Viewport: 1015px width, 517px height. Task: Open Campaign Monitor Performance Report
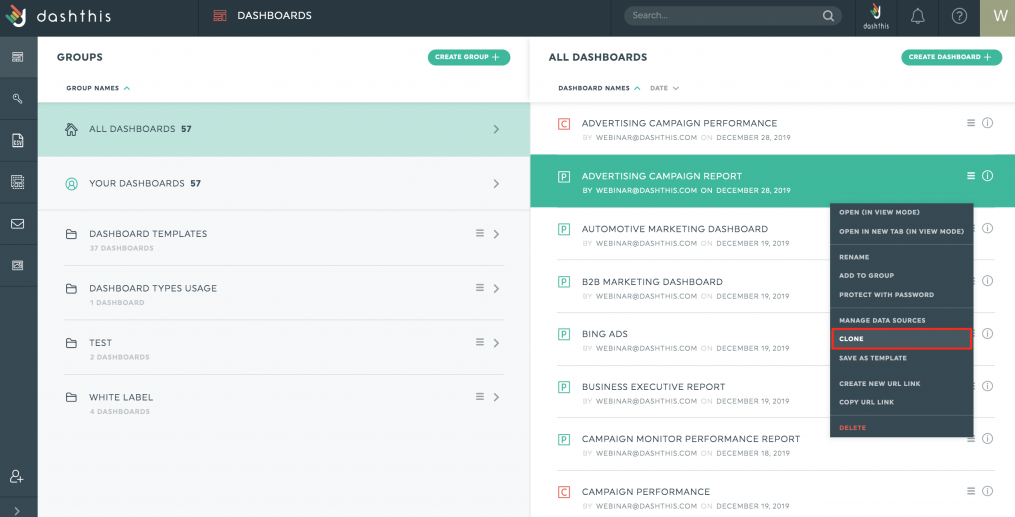tap(691, 439)
